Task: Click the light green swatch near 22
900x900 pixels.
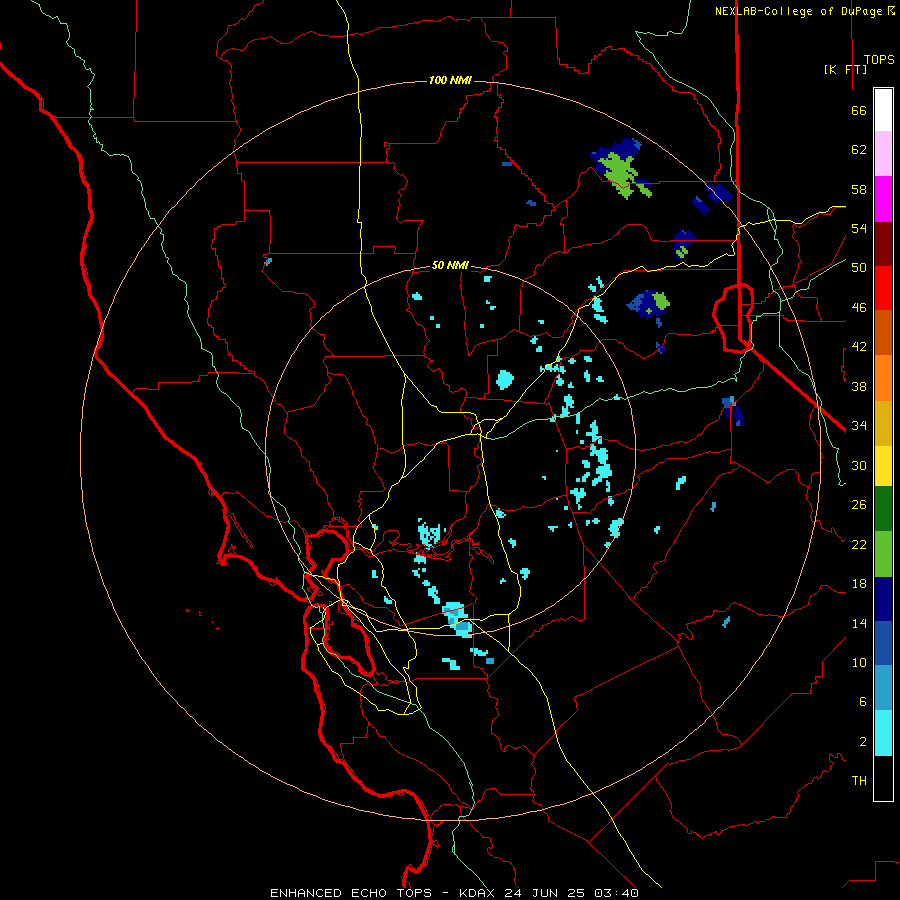Action: click(x=883, y=554)
